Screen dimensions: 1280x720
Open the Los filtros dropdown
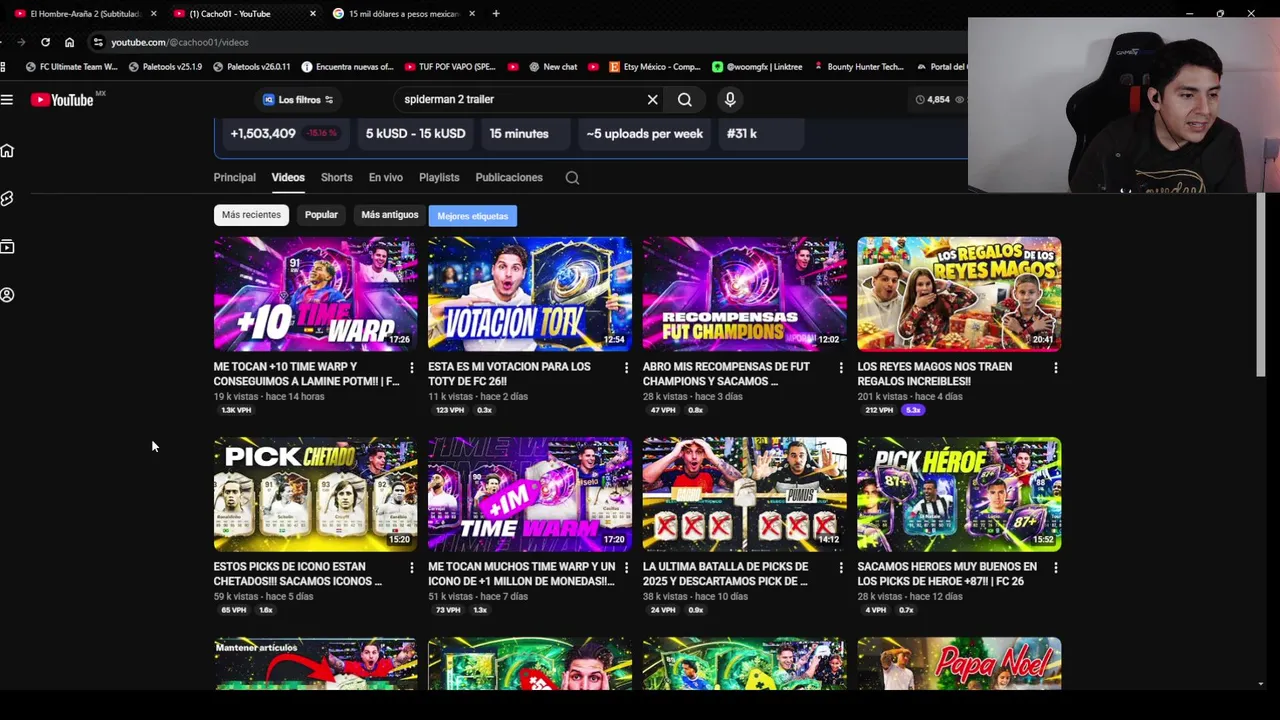pos(297,99)
